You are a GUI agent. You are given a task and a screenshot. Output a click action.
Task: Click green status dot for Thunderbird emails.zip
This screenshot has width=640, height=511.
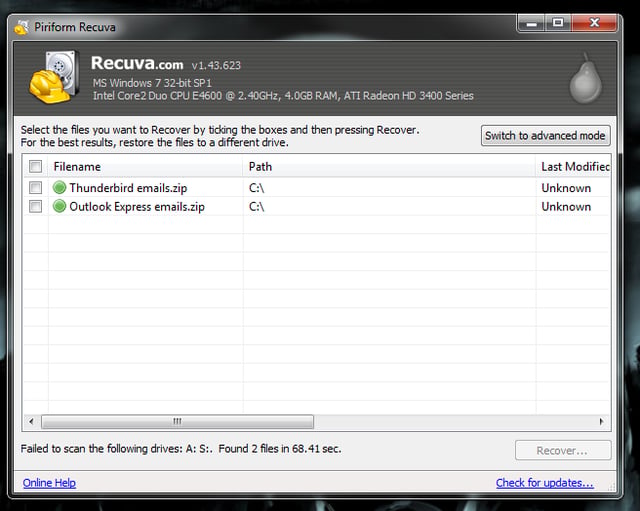tap(59, 187)
